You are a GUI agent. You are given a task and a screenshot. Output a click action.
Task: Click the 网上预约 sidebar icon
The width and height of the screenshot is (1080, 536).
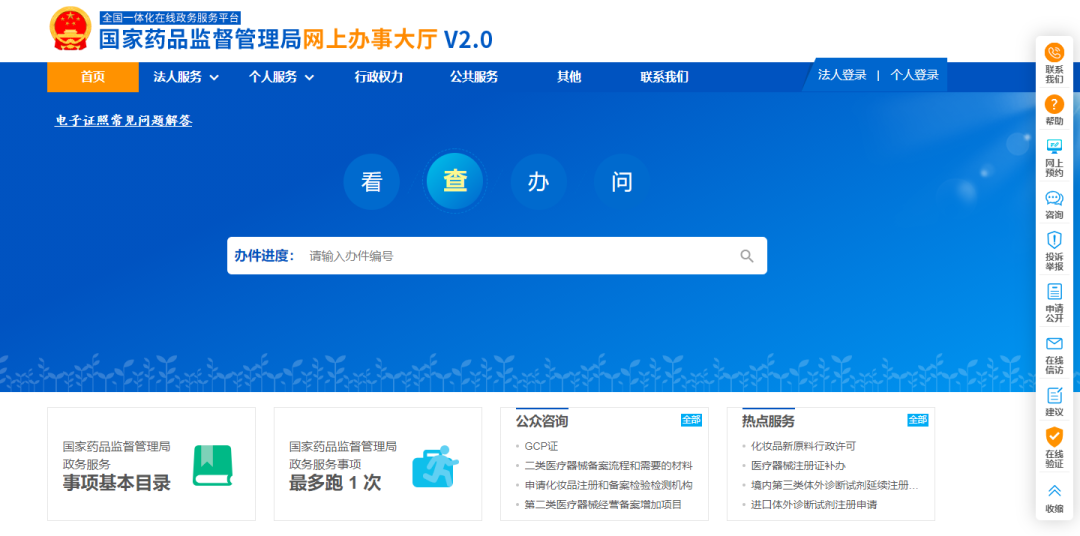coord(1054,147)
